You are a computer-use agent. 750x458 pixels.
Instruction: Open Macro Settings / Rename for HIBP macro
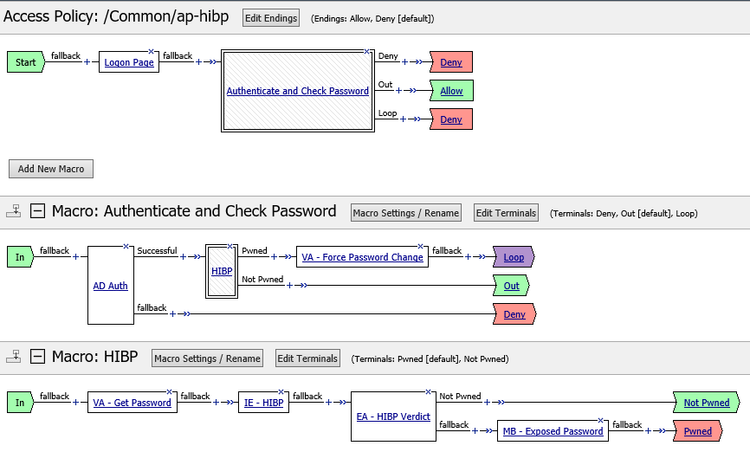click(x=207, y=358)
